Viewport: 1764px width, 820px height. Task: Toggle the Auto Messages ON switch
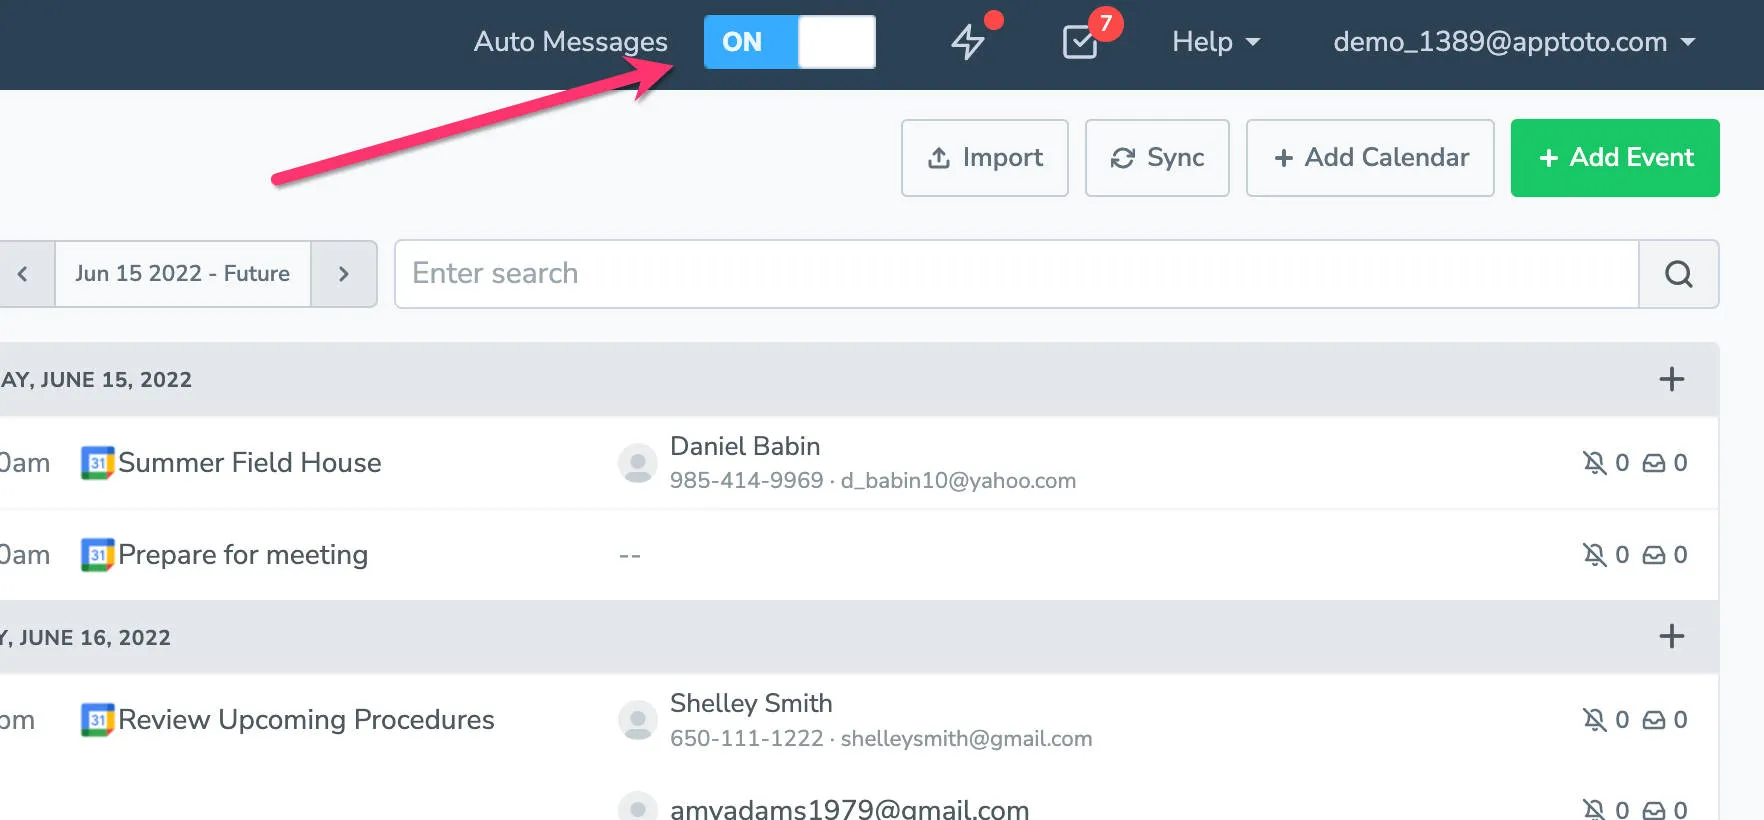[789, 42]
